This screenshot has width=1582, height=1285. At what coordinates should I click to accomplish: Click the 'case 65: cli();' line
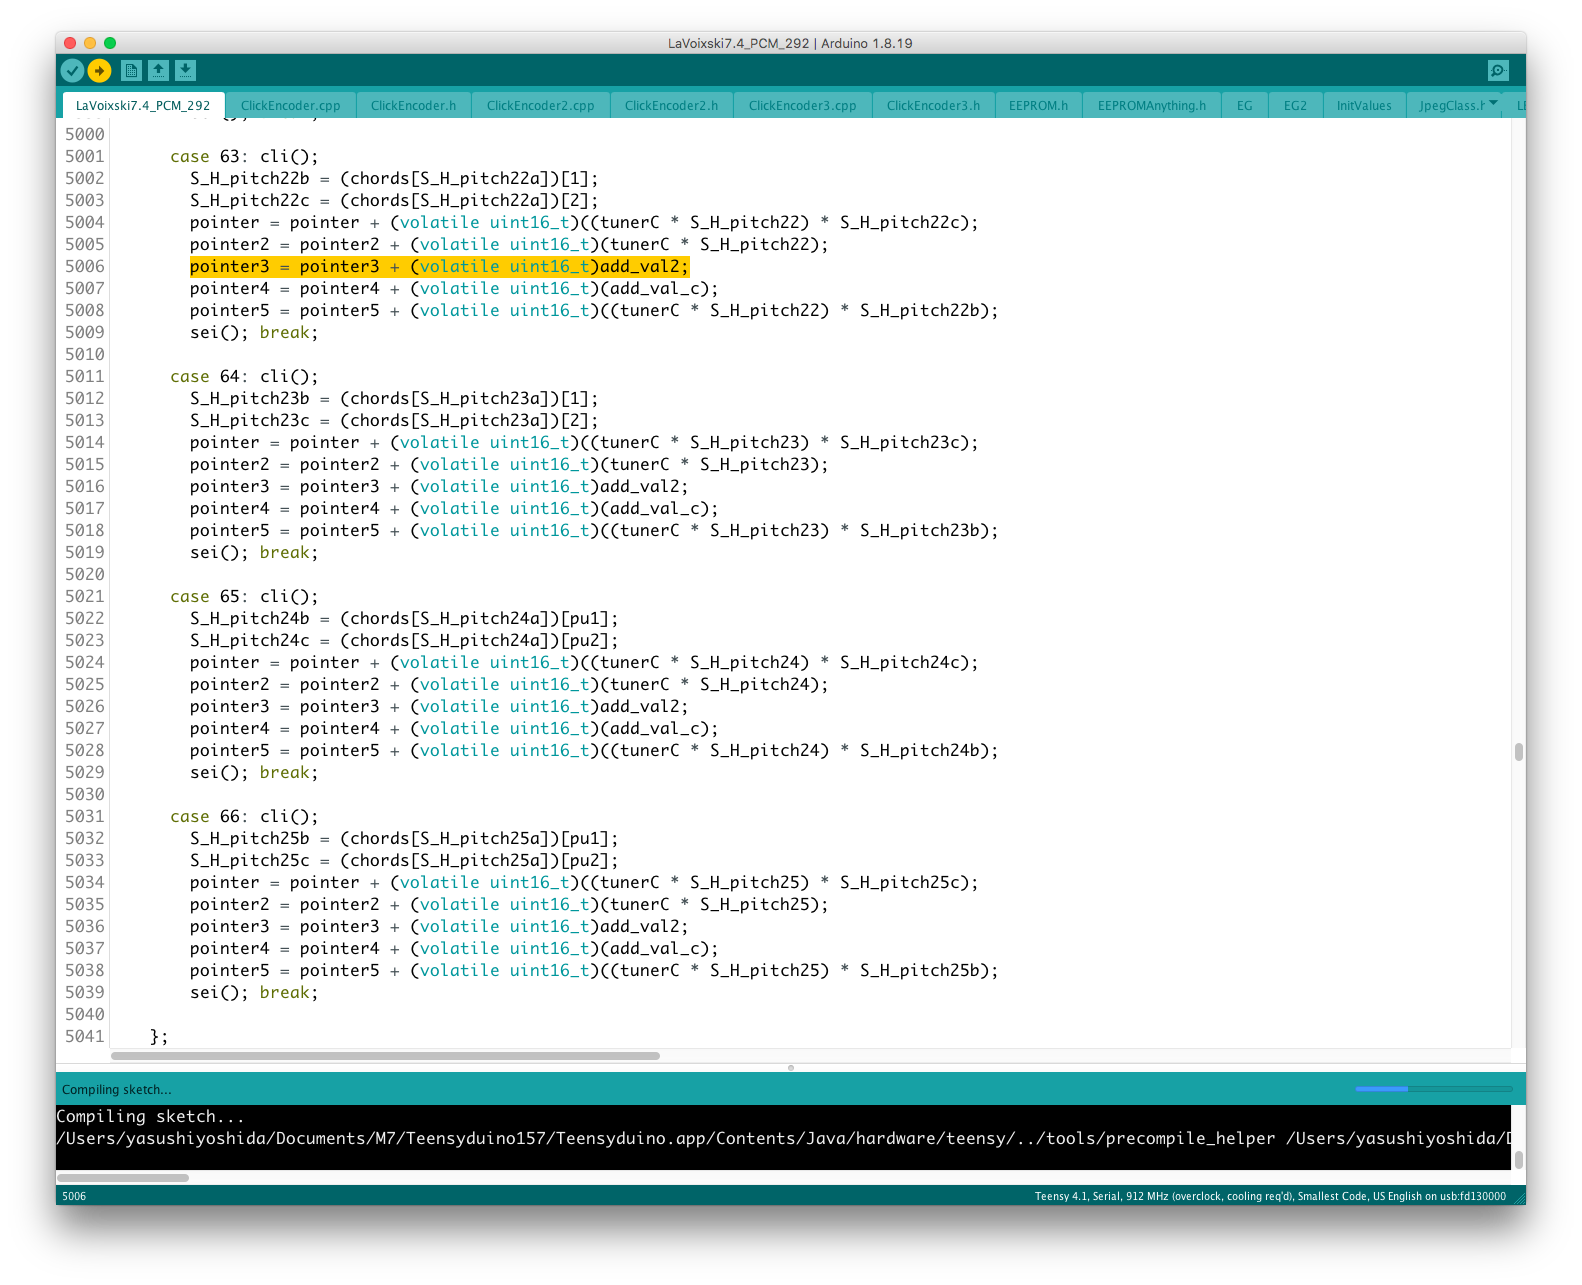click(244, 596)
